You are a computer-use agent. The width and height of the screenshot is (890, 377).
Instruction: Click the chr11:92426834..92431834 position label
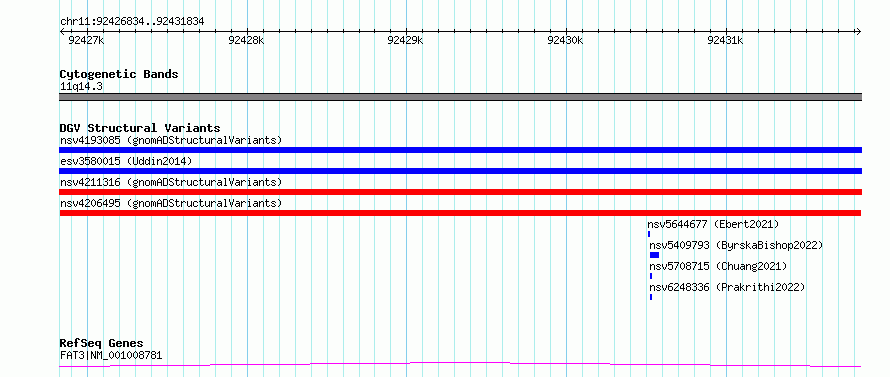(x=132, y=22)
